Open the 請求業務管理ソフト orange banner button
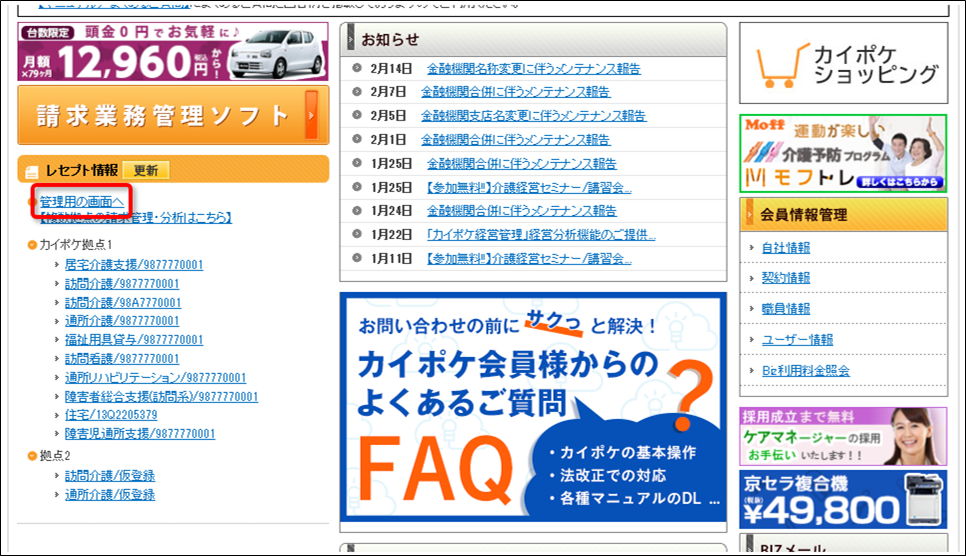 [173, 115]
